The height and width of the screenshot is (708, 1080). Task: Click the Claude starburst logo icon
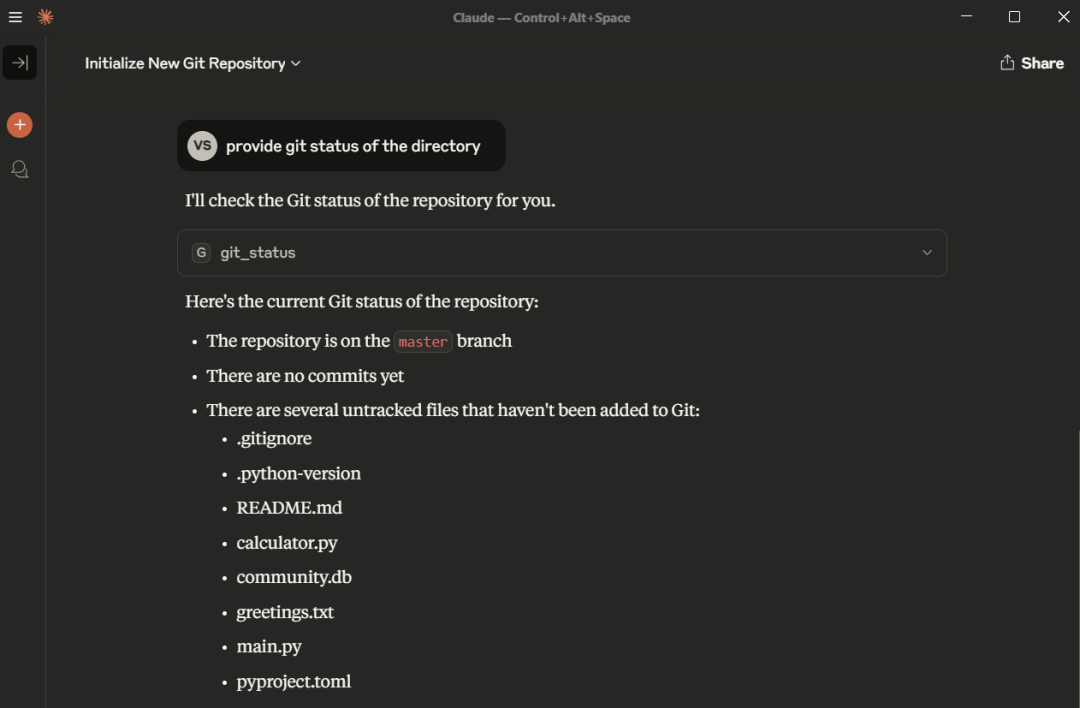pos(45,17)
